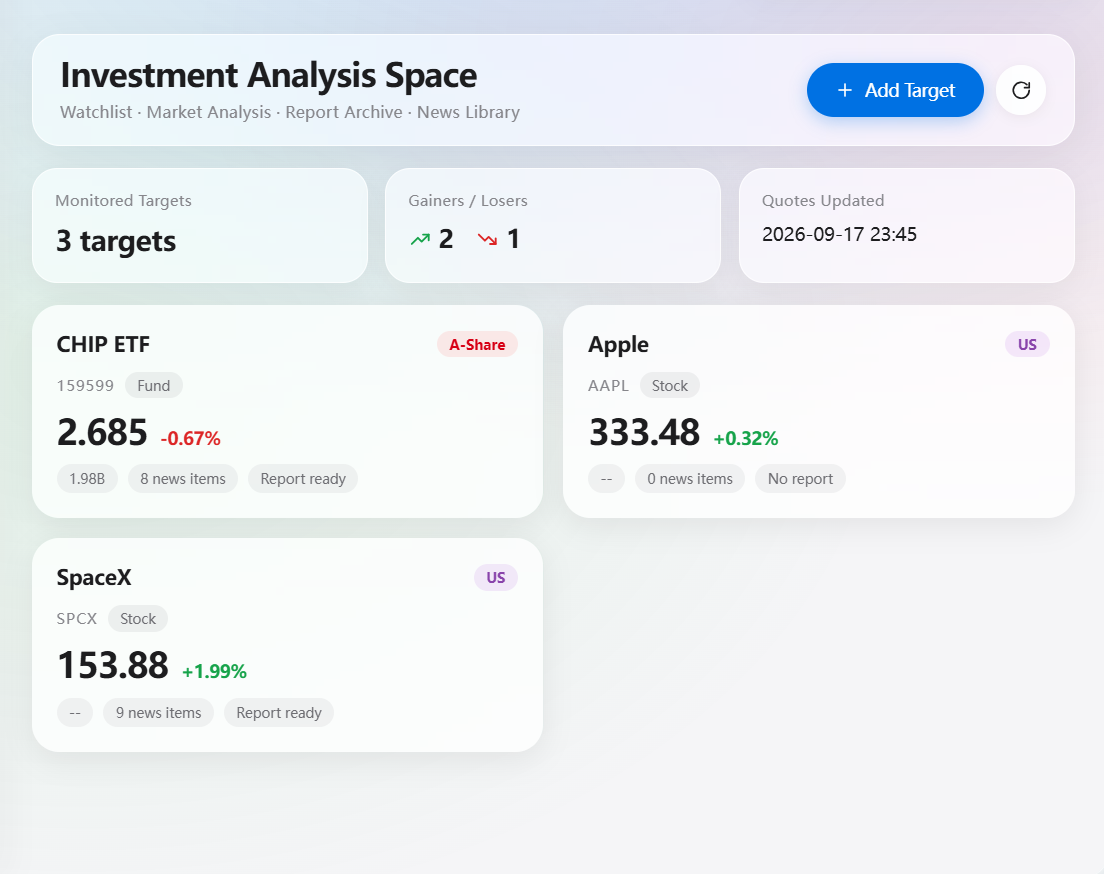The width and height of the screenshot is (1104, 874).
Task: Open CHIP ETF's Report ready chip
Action: click(x=303, y=479)
